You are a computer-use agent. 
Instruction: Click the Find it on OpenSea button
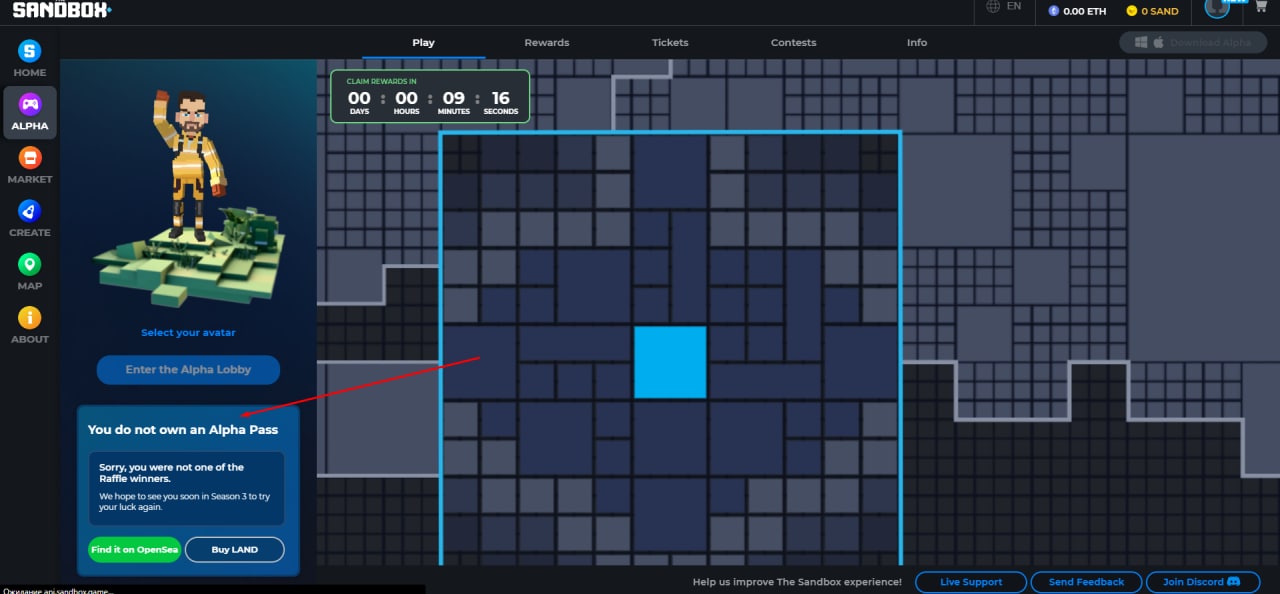[x=134, y=550]
